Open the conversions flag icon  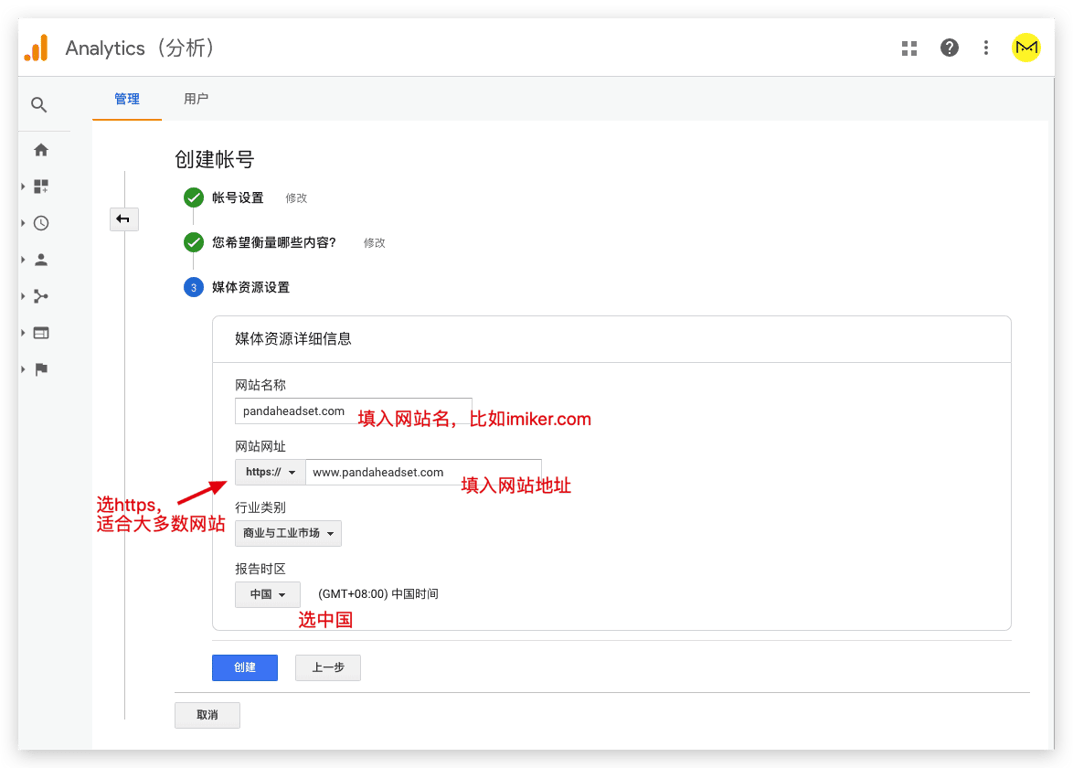(41, 370)
